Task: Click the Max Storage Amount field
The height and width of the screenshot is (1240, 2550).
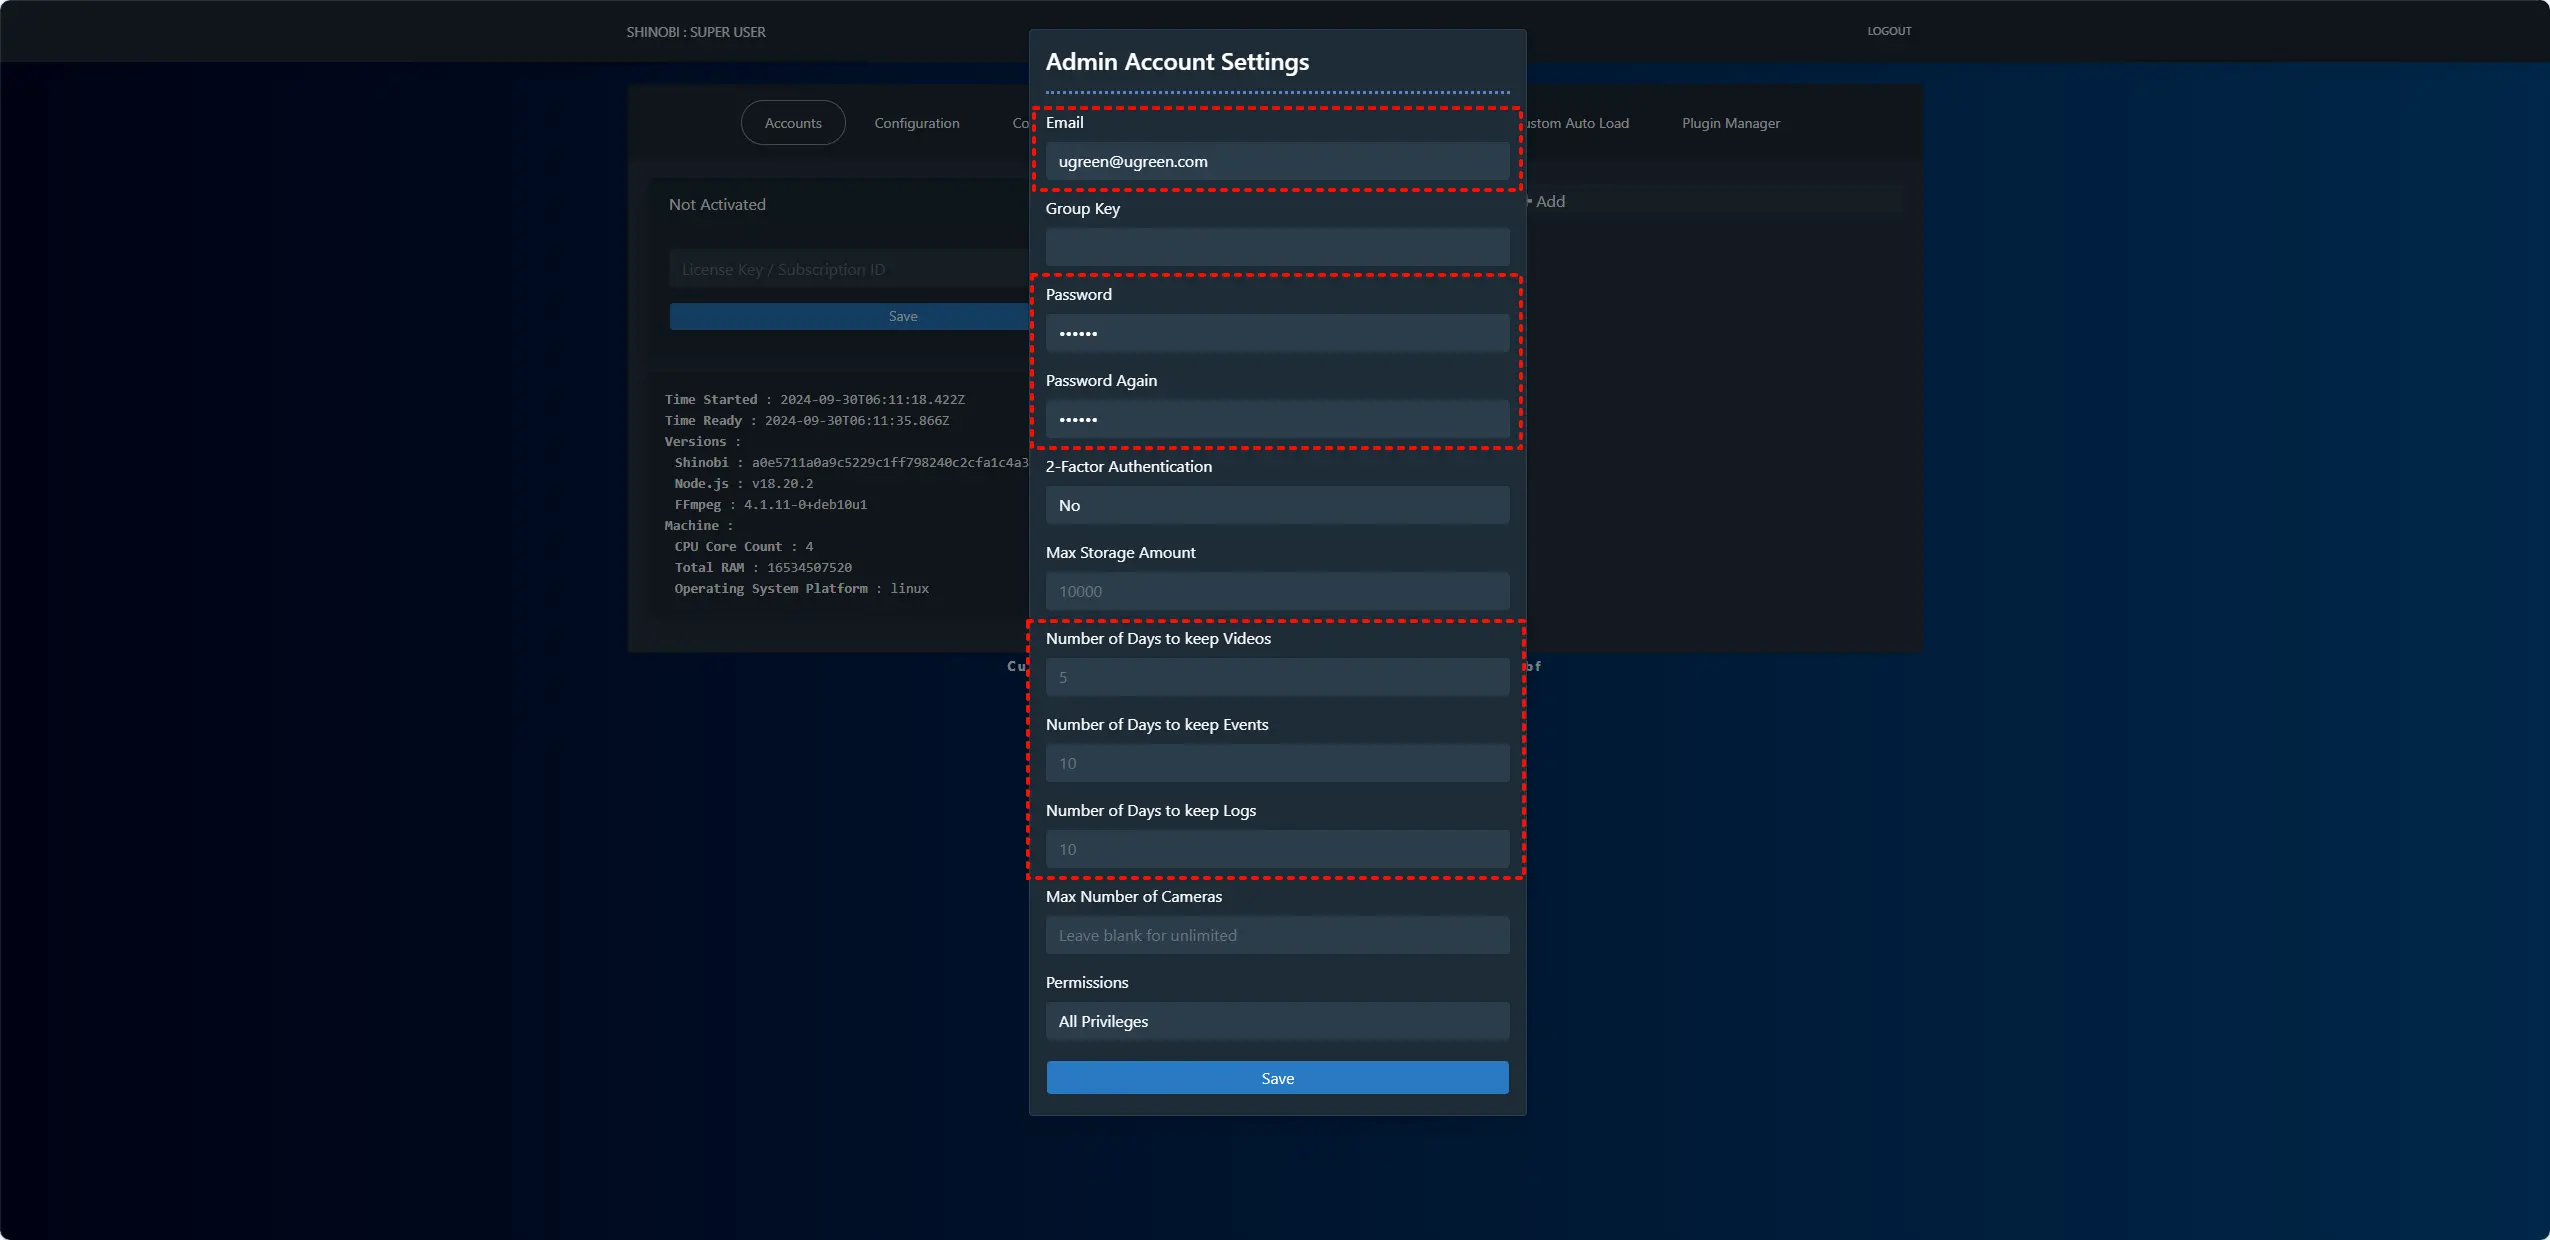Action: coord(1276,591)
